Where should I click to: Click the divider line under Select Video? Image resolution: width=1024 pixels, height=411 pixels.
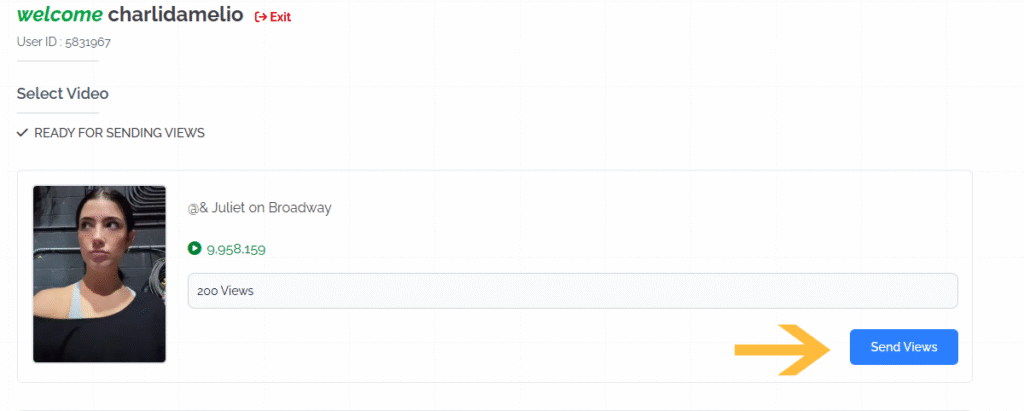click(x=58, y=113)
